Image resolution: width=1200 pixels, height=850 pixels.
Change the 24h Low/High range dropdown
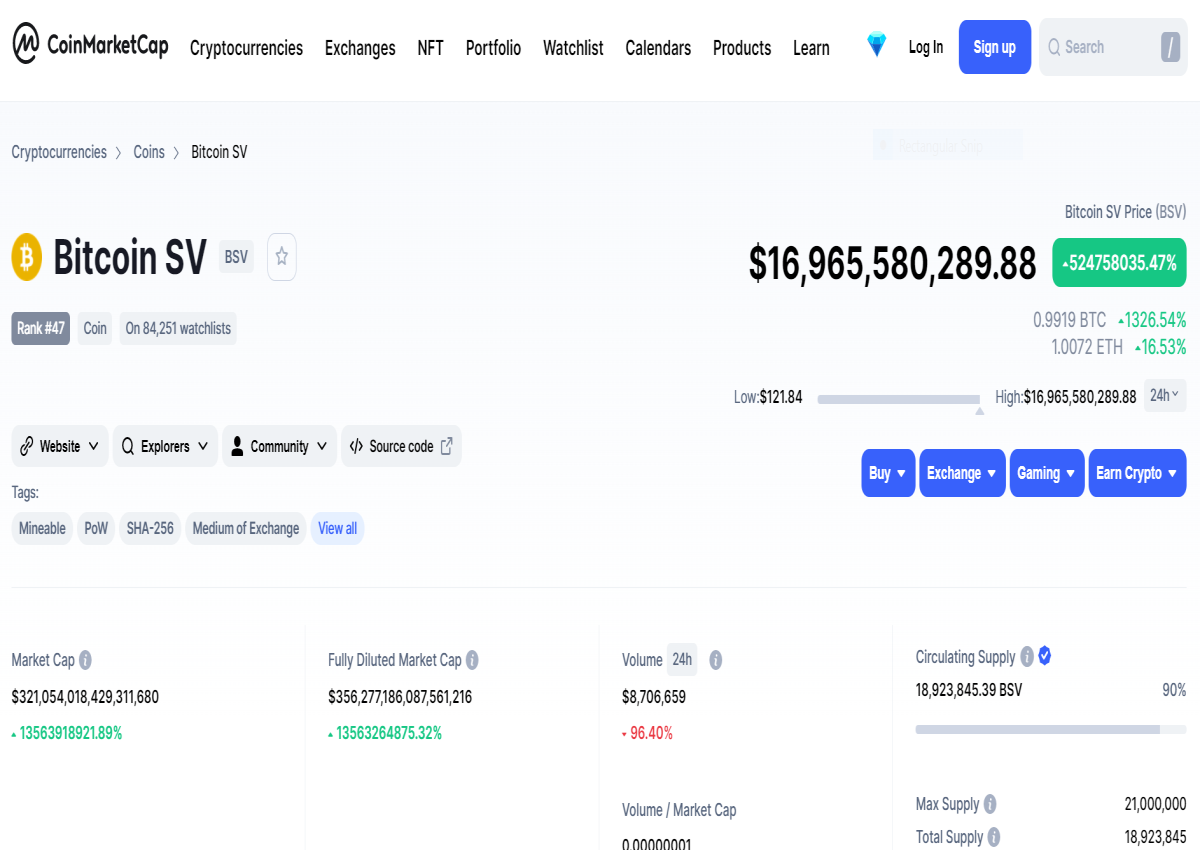1164,395
